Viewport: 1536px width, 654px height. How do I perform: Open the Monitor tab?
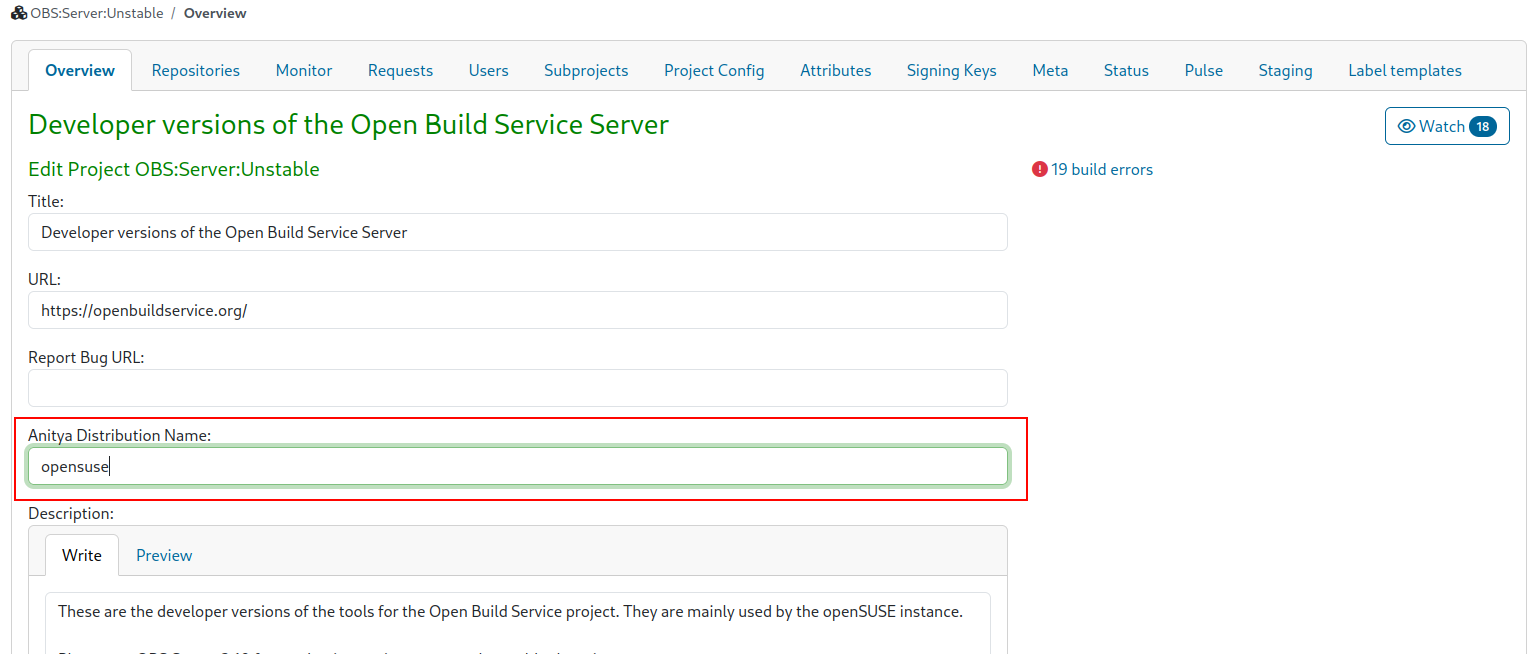[303, 70]
